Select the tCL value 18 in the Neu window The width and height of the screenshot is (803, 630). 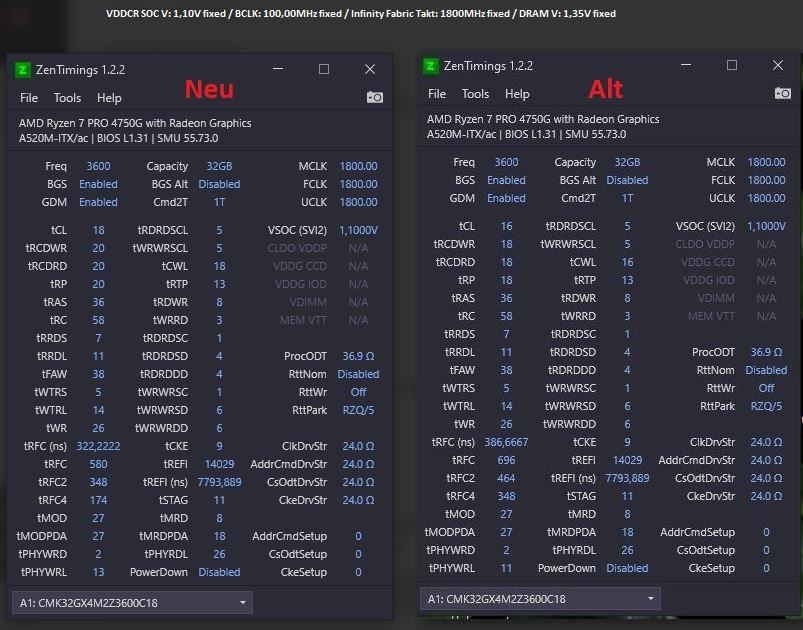click(x=98, y=230)
